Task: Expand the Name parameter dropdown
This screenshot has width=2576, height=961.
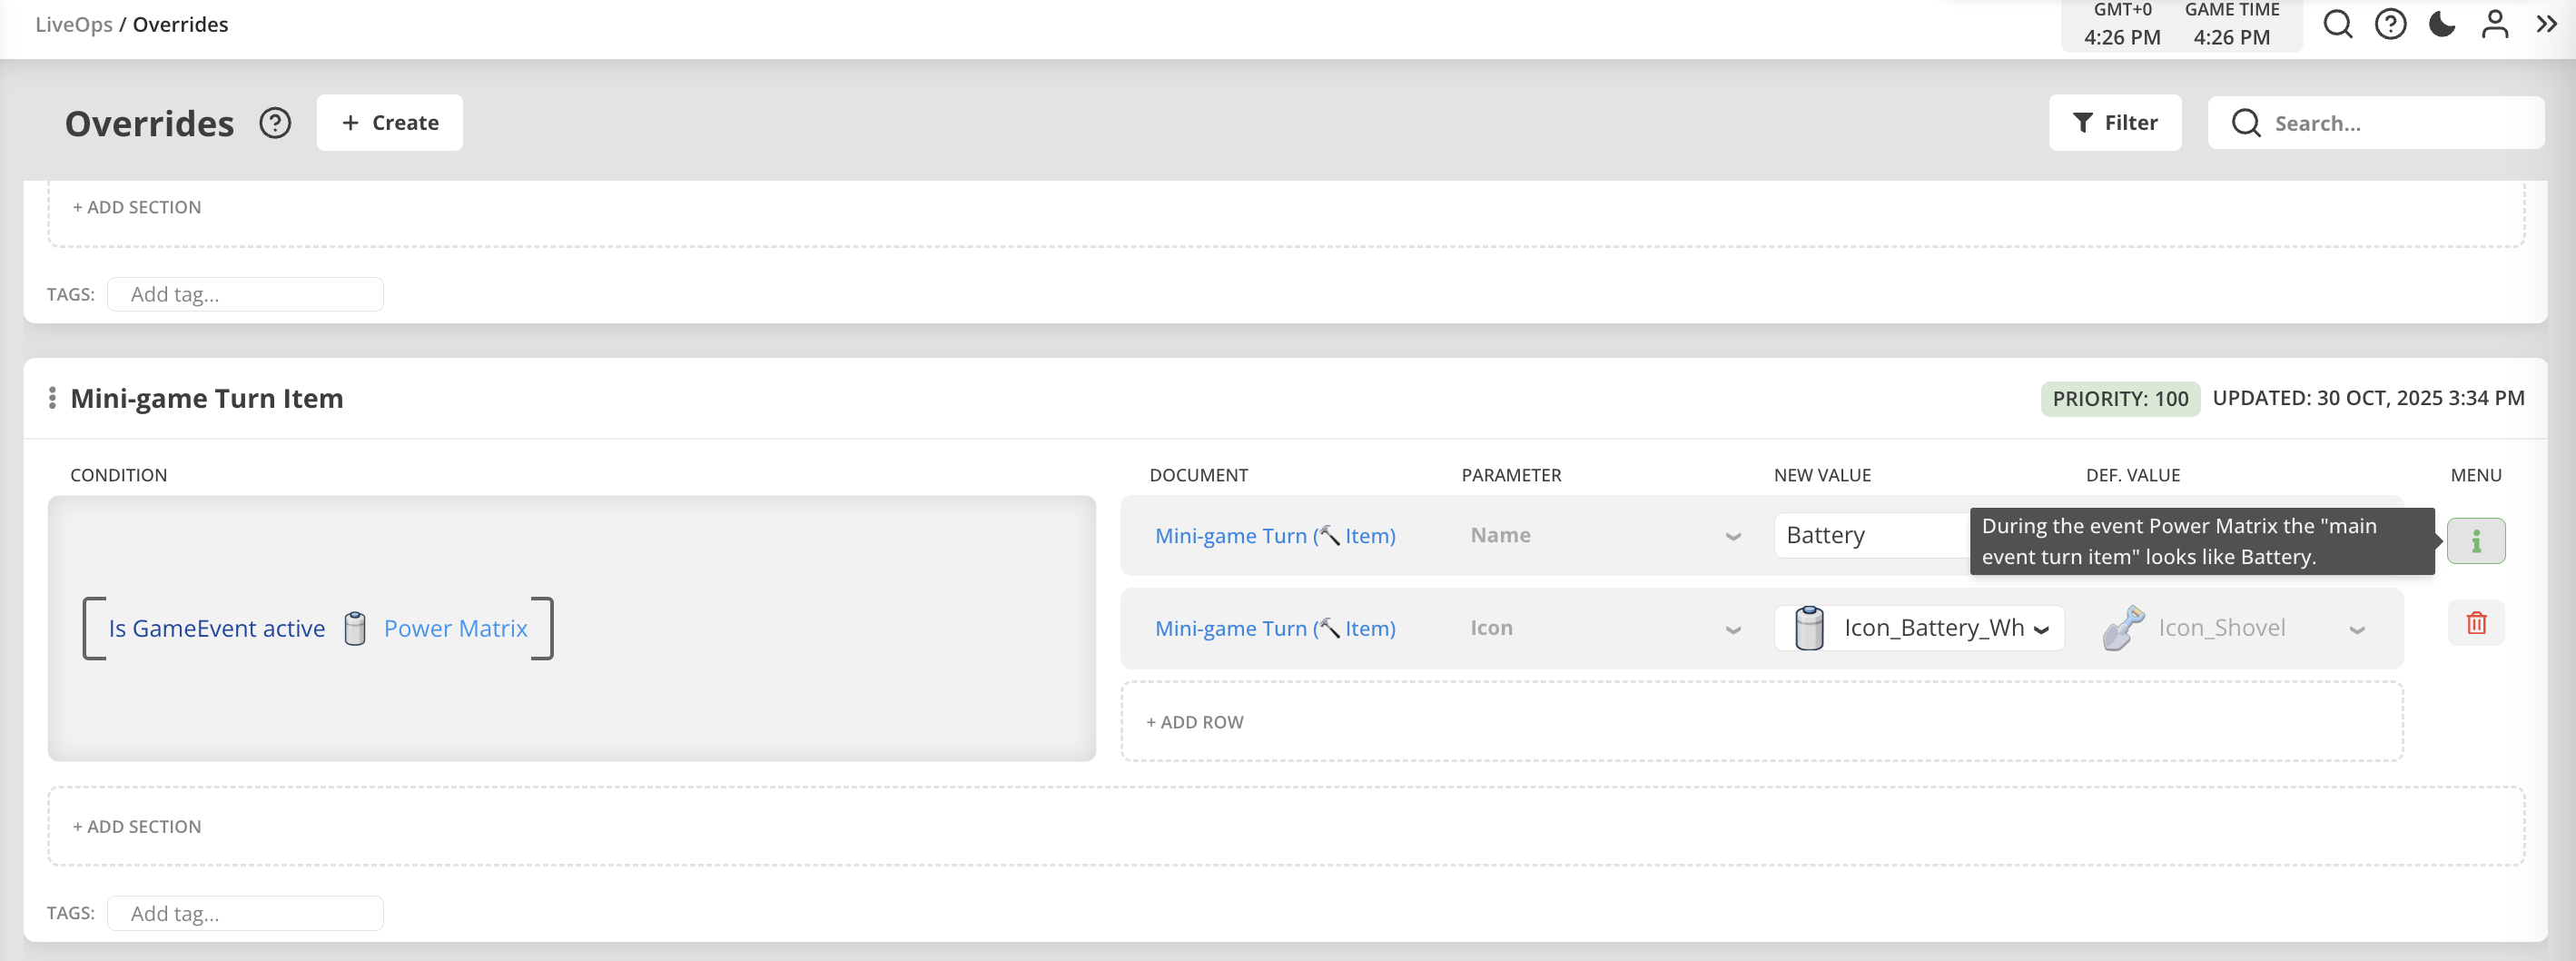Action: (x=1733, y=536)
